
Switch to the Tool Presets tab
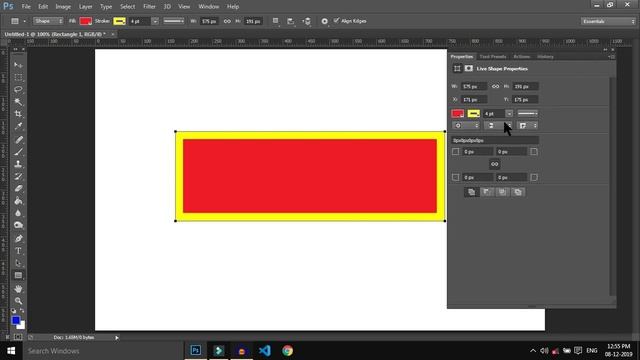pos(493,57)
